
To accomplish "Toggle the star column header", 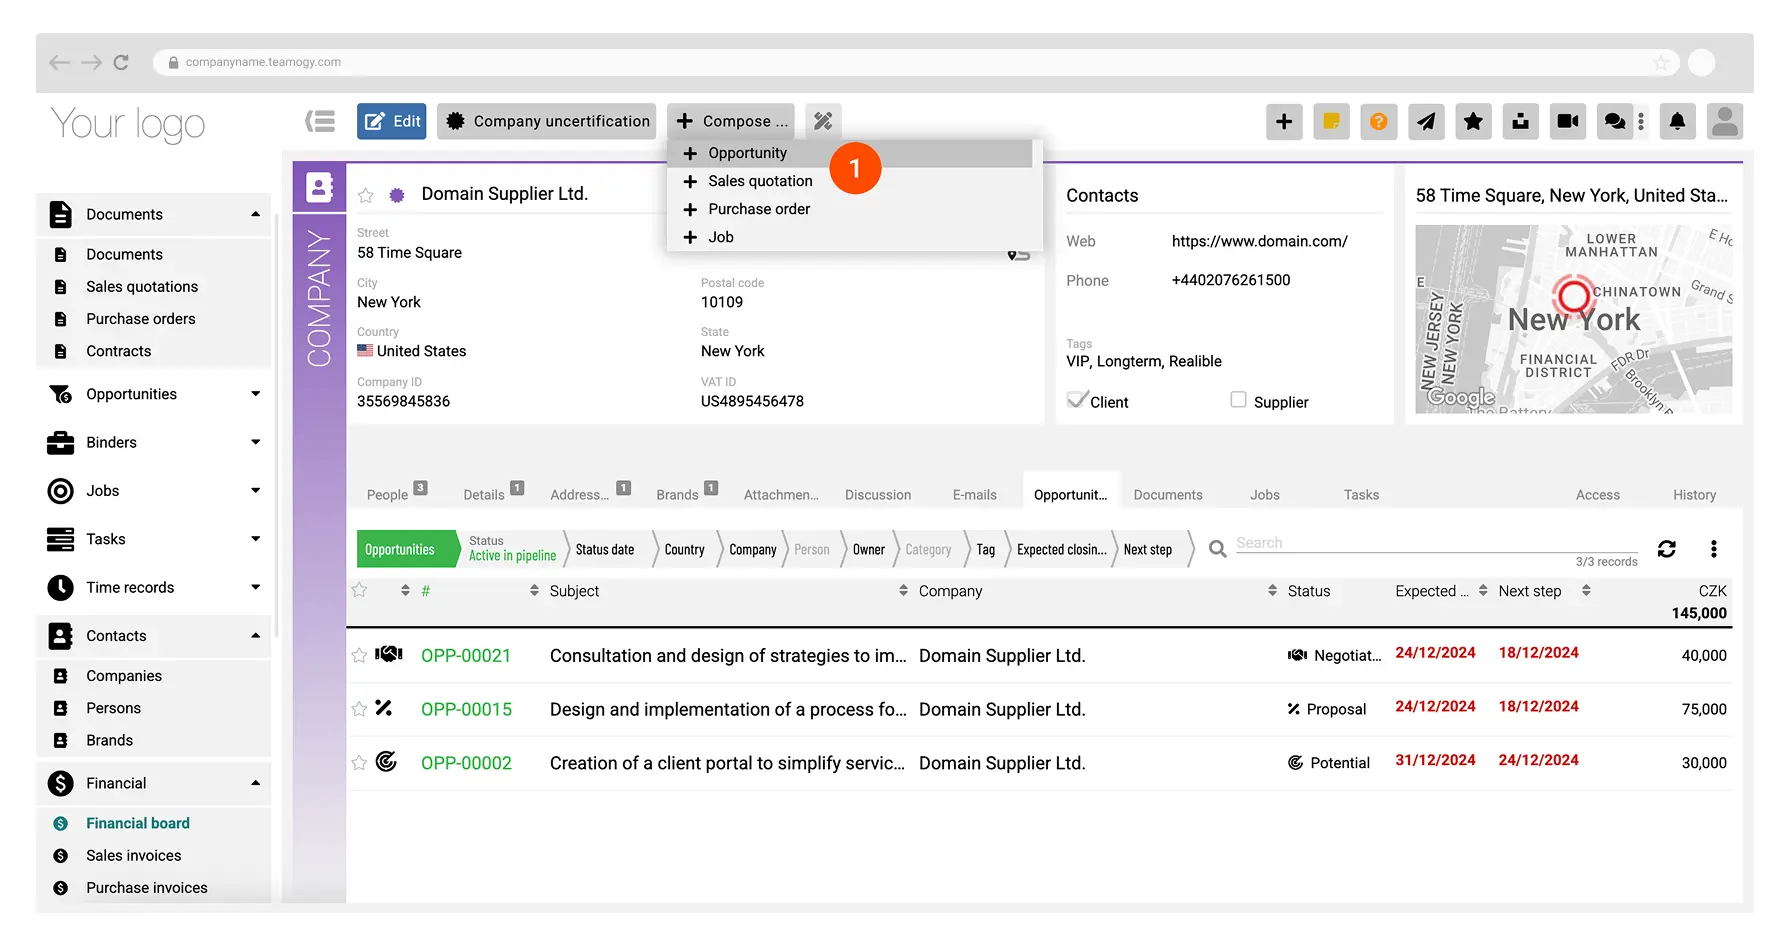I will [x=359, y=590].
